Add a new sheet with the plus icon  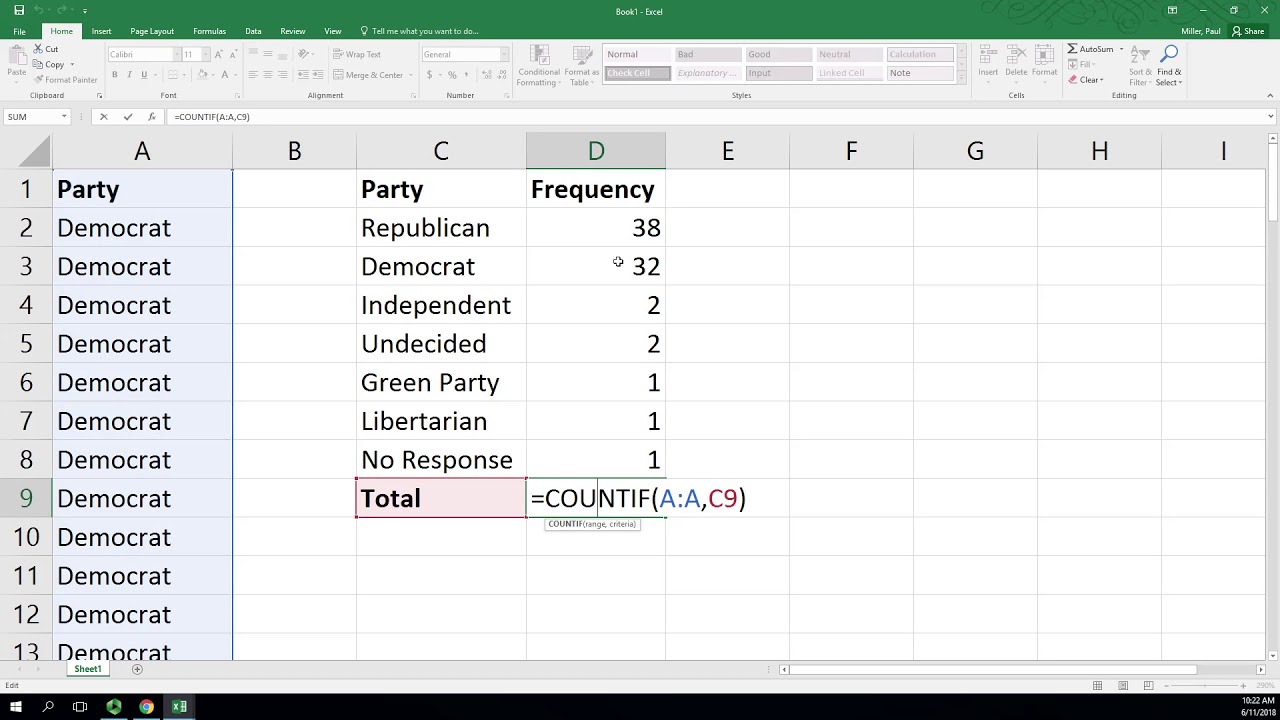point(137,669)
